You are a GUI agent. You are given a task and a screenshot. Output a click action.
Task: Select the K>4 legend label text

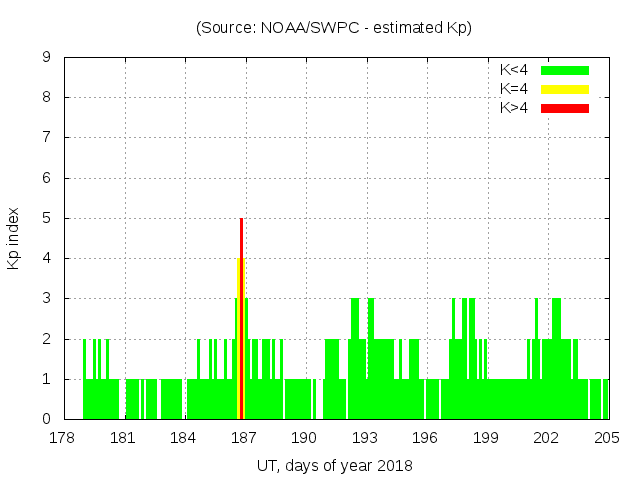click(514, 108)
